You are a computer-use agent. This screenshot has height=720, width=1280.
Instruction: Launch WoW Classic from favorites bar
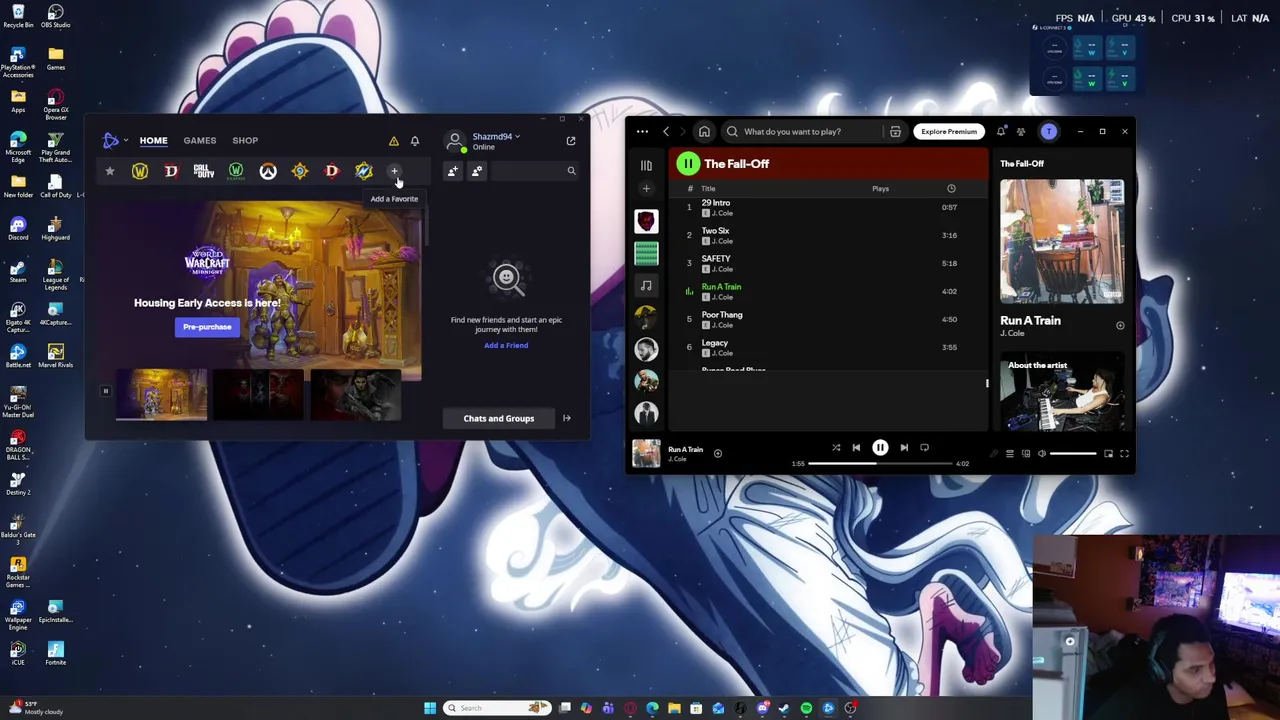pyautogui.click(x=236, y=172)
